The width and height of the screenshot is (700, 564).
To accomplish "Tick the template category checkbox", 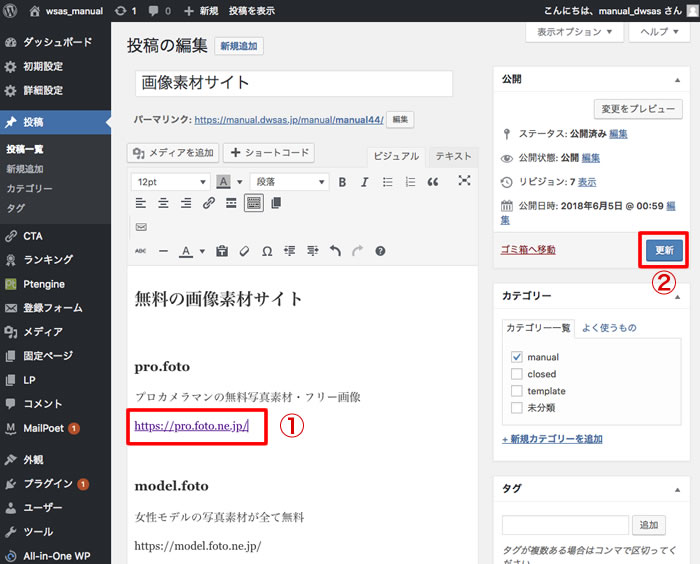I will 517,391.
